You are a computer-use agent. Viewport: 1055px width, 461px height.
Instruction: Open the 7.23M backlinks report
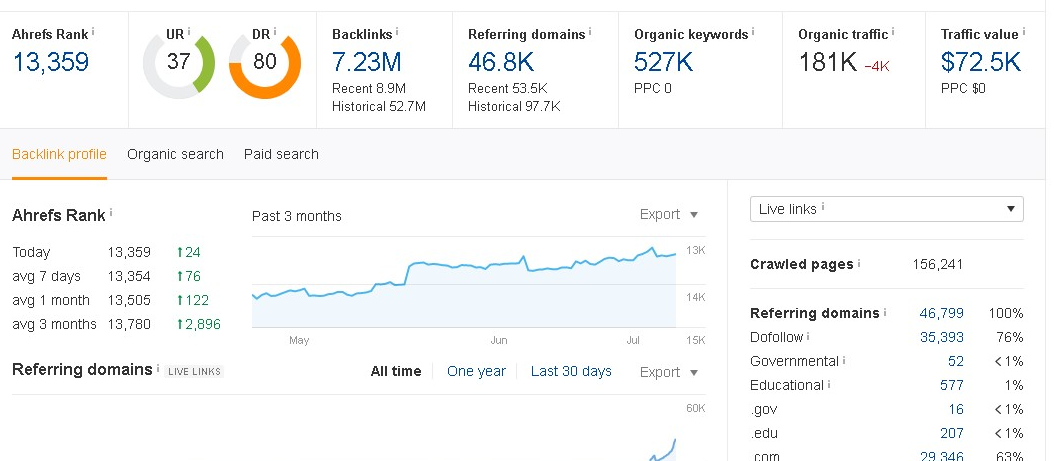(x=367, y=62)
